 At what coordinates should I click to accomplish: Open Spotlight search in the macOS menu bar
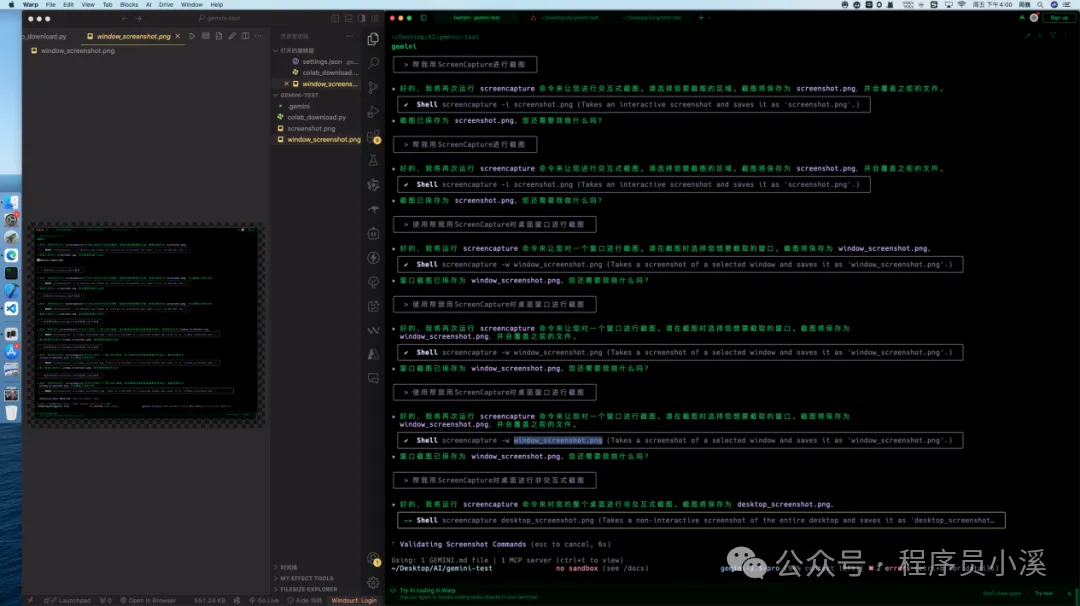click(x=1039, y=5)
